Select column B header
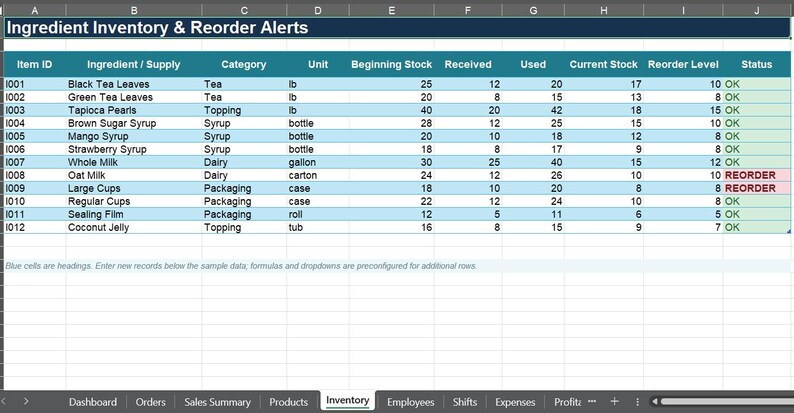Image resolution: width=794 pixels, height=413 pixels. pos(134,11)
